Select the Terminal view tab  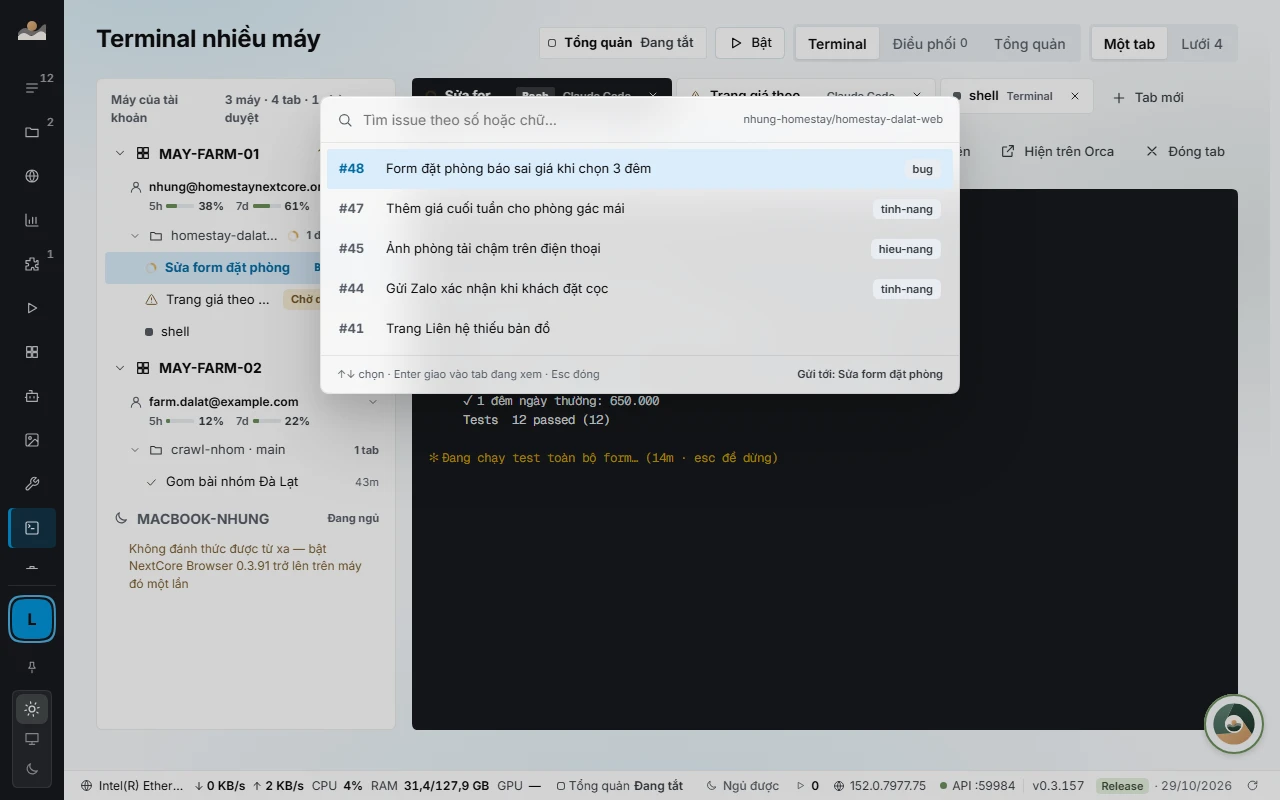pos(837,44)
